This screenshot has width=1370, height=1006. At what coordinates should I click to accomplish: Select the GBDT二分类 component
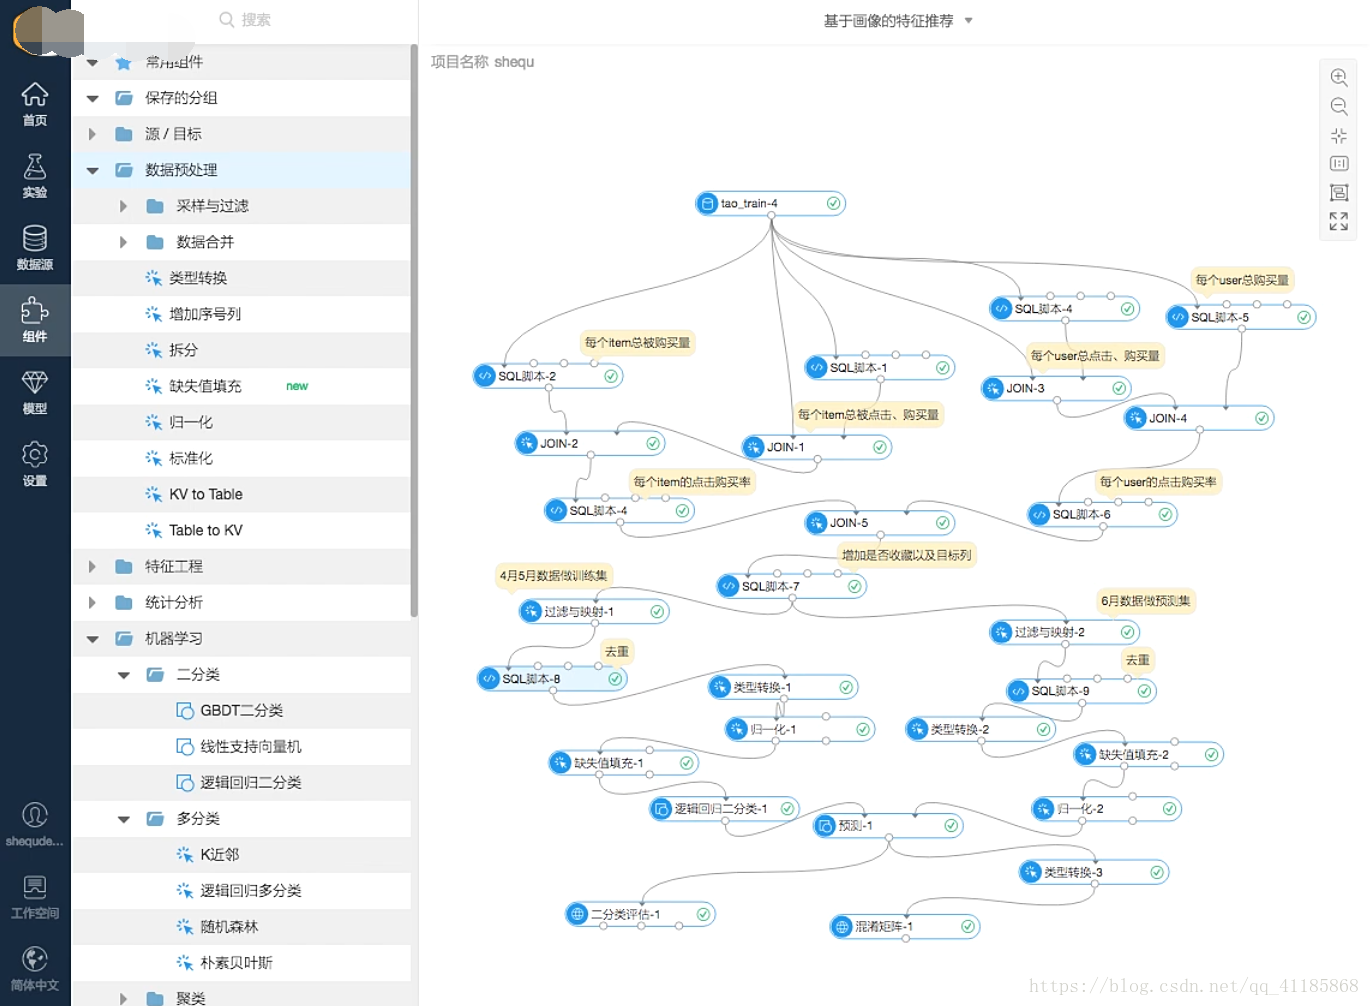point(241,710)
